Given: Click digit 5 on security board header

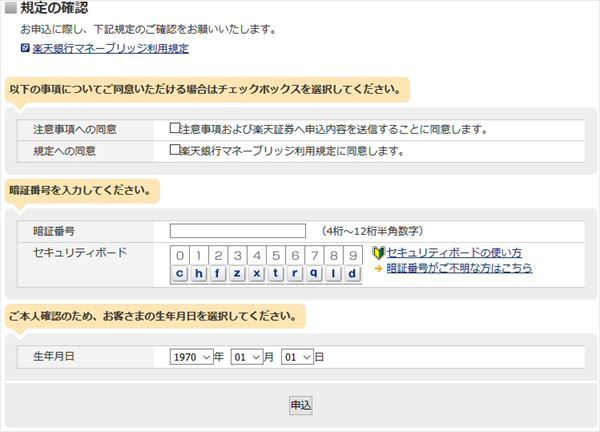Looking at the screenshot, I should coord(276,255).
